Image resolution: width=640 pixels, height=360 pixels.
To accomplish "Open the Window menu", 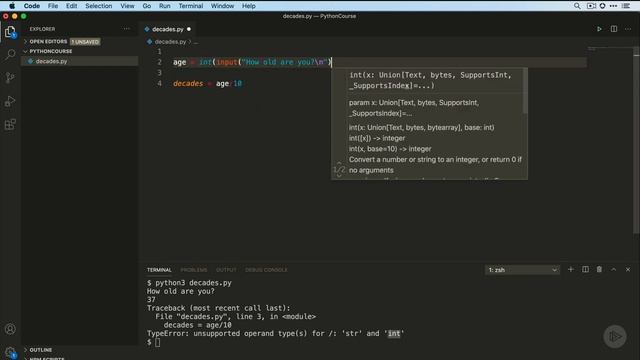I will point(222,6).
